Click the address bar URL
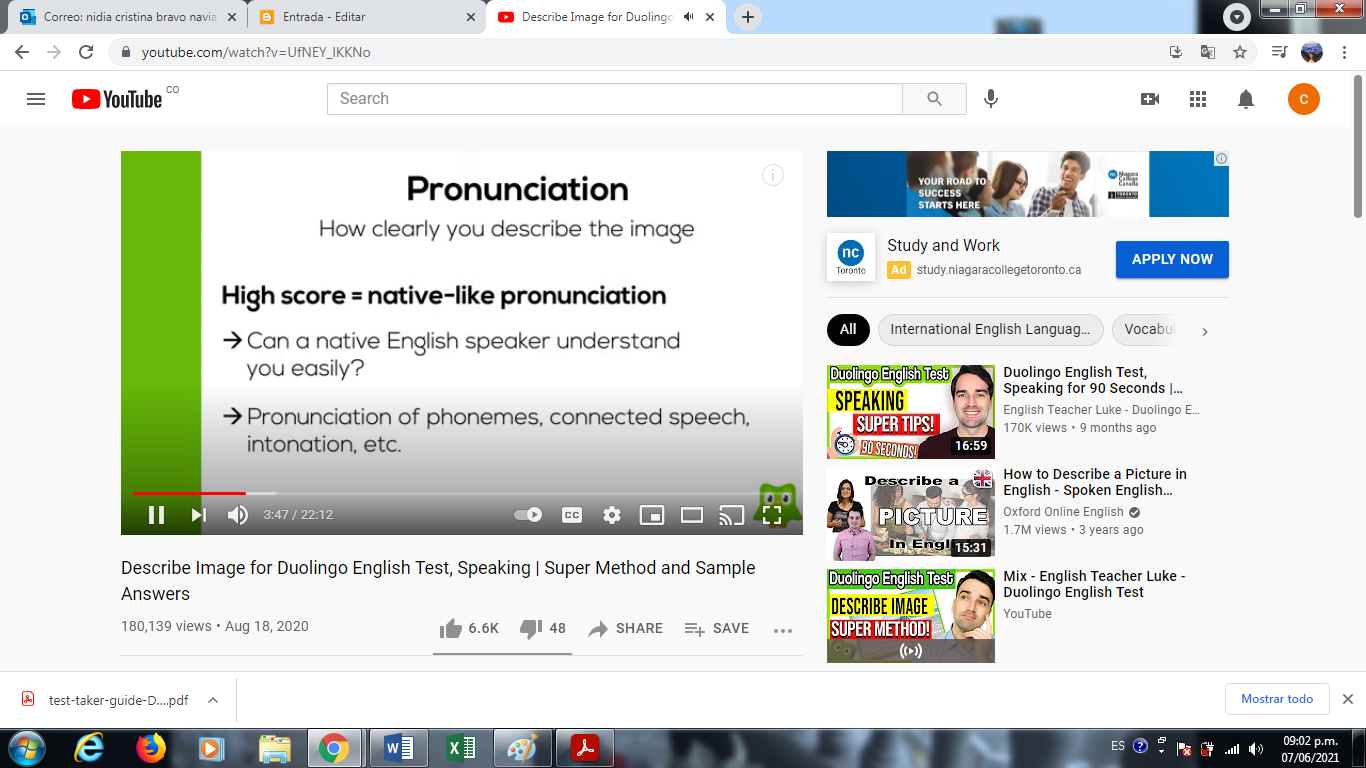 (x=256, y=52)
